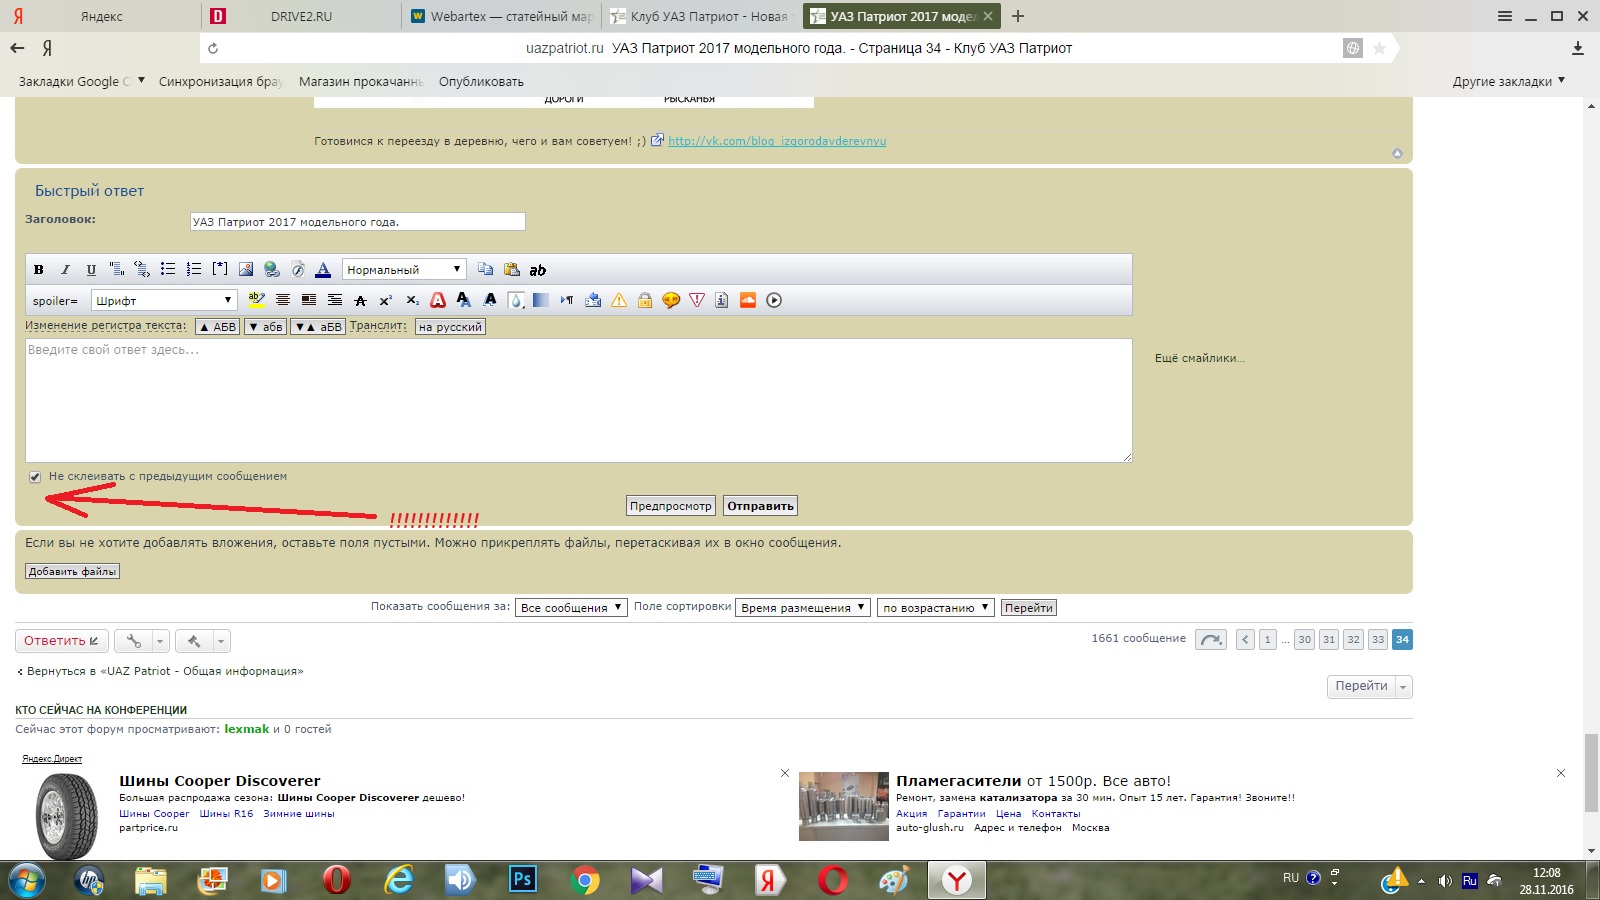Viewport: 1600px width, 900px height.
Task: Click the 'Отправить' submit button
Action: tap(760, 506)
